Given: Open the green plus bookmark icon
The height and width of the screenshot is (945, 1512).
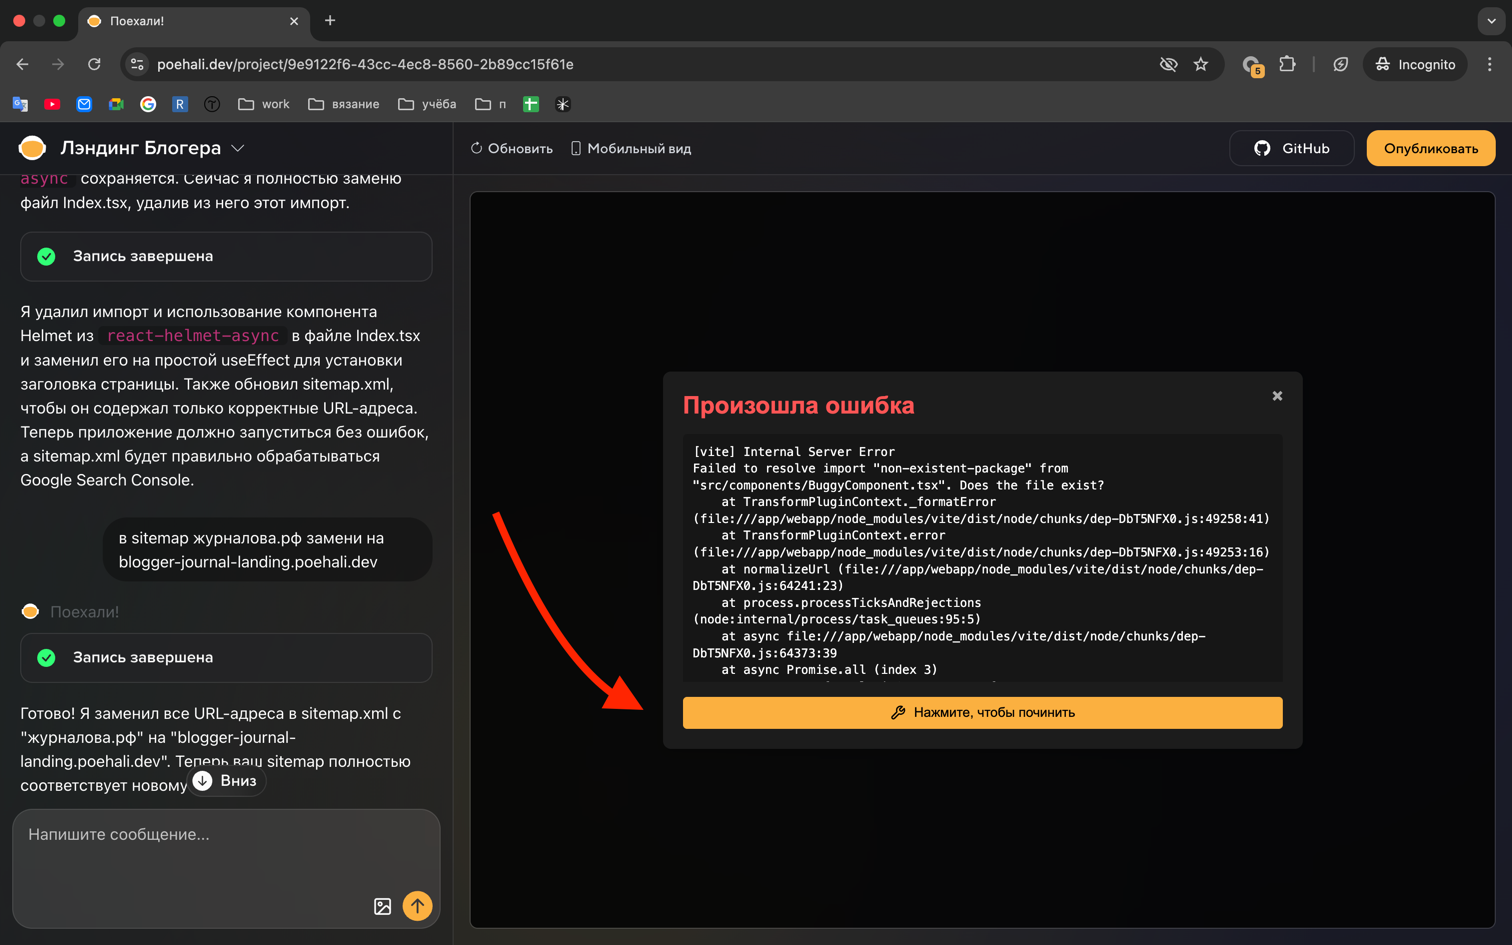Looking at the screenshot, I should pyautogui.click(x=531, y=104).
